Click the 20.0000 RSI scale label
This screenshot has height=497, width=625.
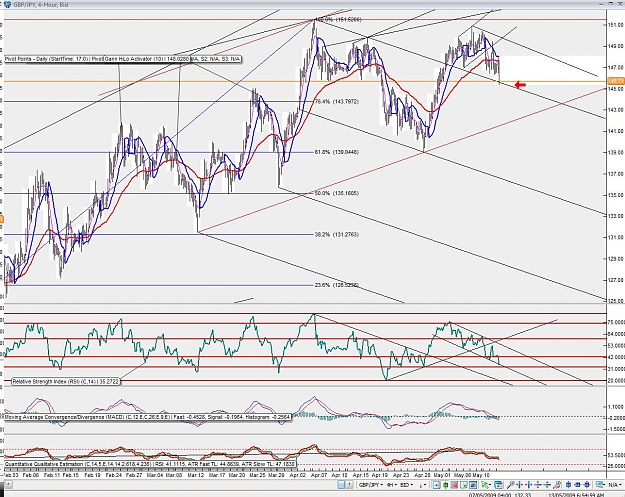[616, 381]
